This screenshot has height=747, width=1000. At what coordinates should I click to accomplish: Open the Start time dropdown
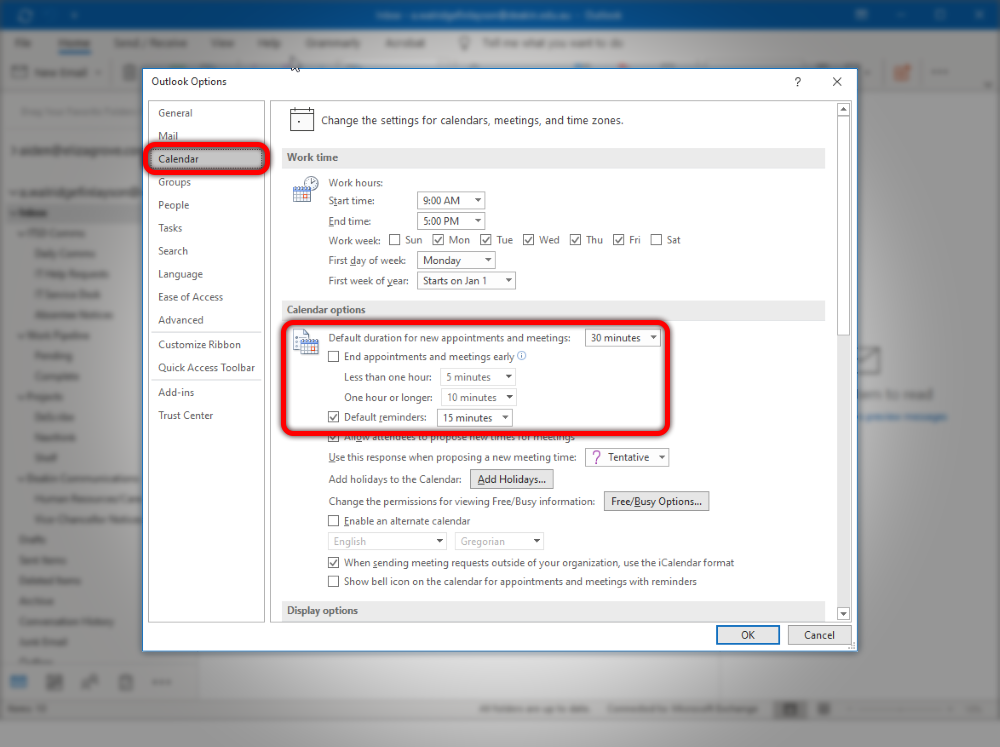pyautogui.click(x=451, y=200)
